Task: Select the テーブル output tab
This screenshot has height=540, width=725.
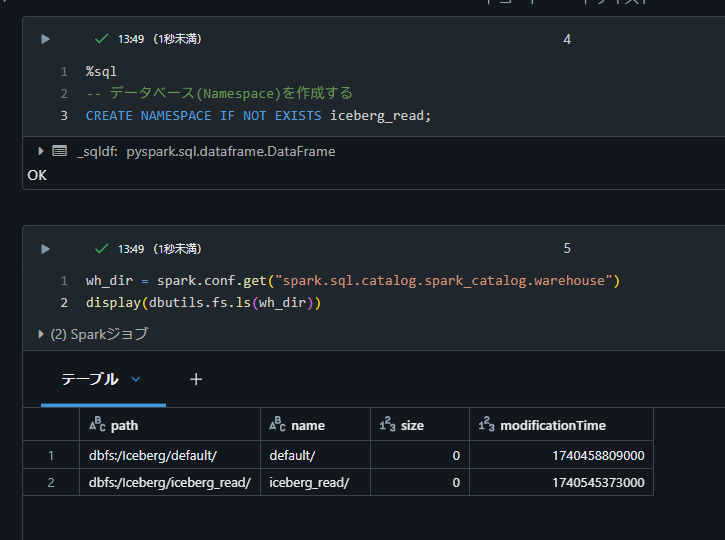Action: tap(90, 379)
